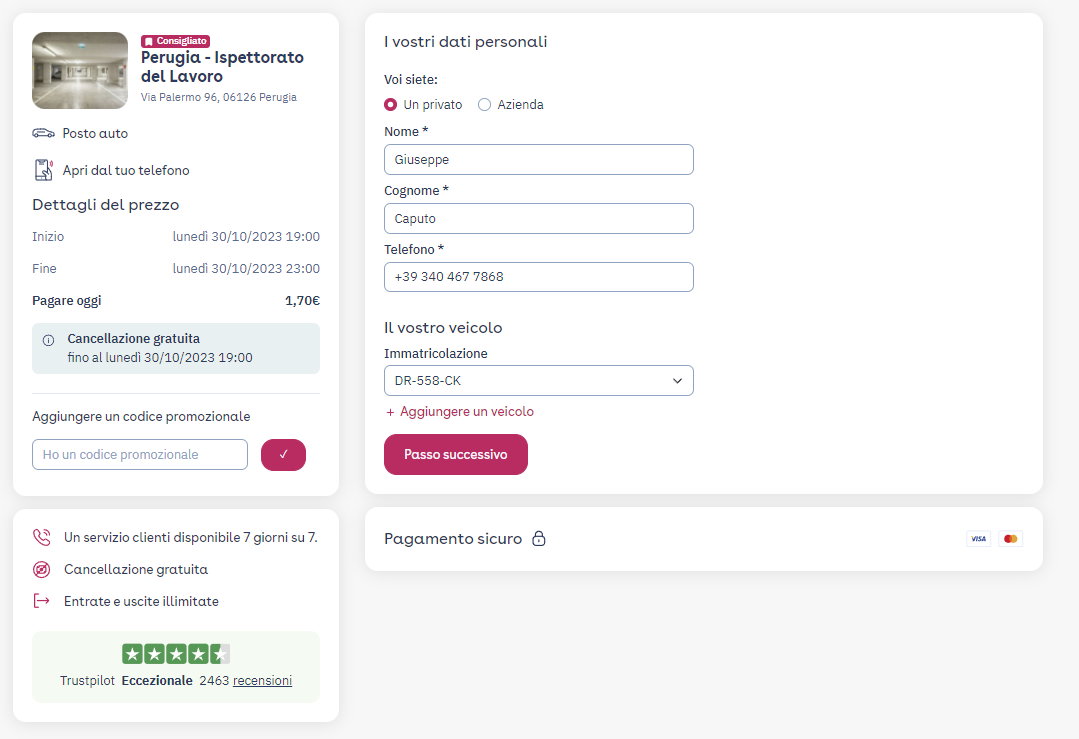Click the parking garage thumbnail image
Viewport: 1079px width, 739px height.
[x=80, y=70]
